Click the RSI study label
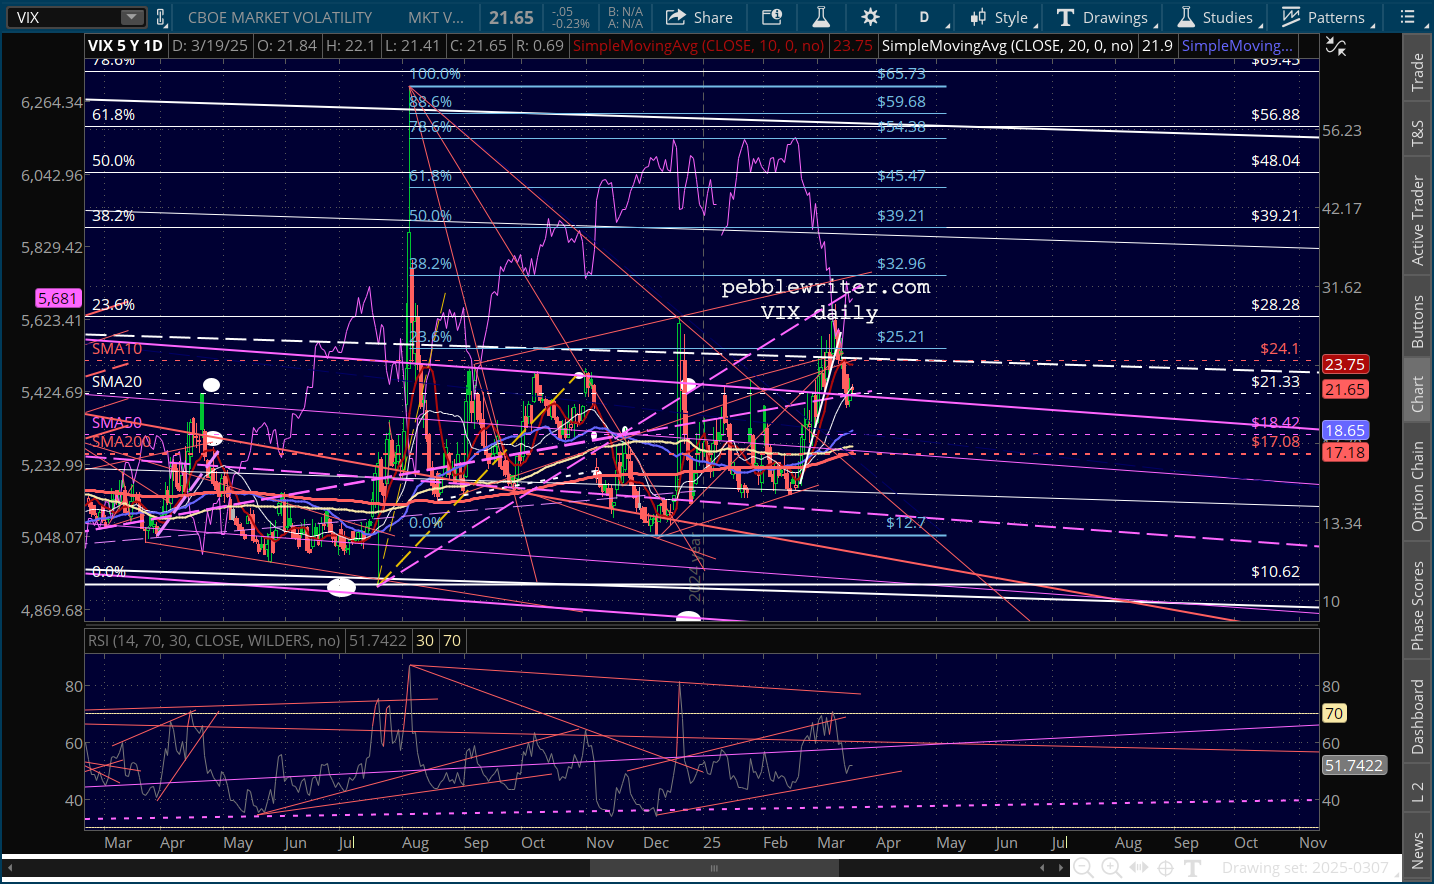This screenshot has width=1434, height=884. (214, 641)
